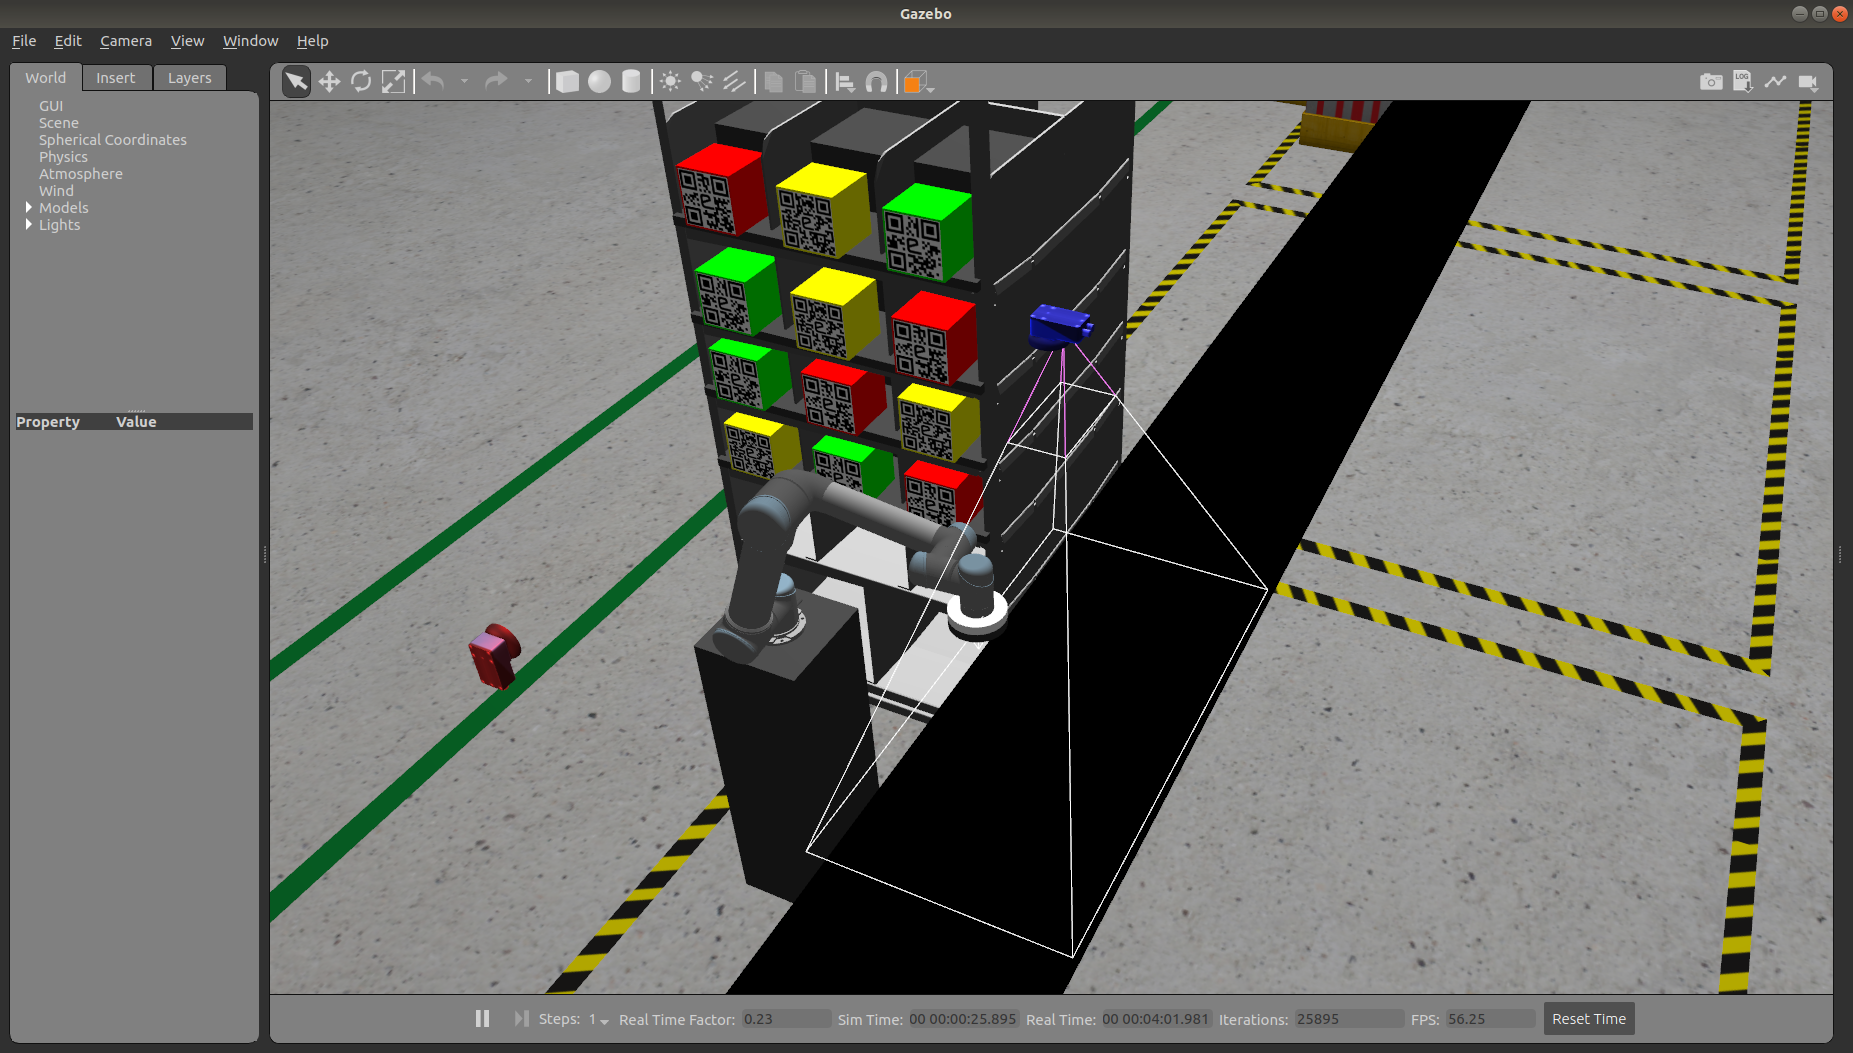This screenshot has width=1853, height=1053.
Task: Click the Sim Time value field
Action: point(963,1019)
